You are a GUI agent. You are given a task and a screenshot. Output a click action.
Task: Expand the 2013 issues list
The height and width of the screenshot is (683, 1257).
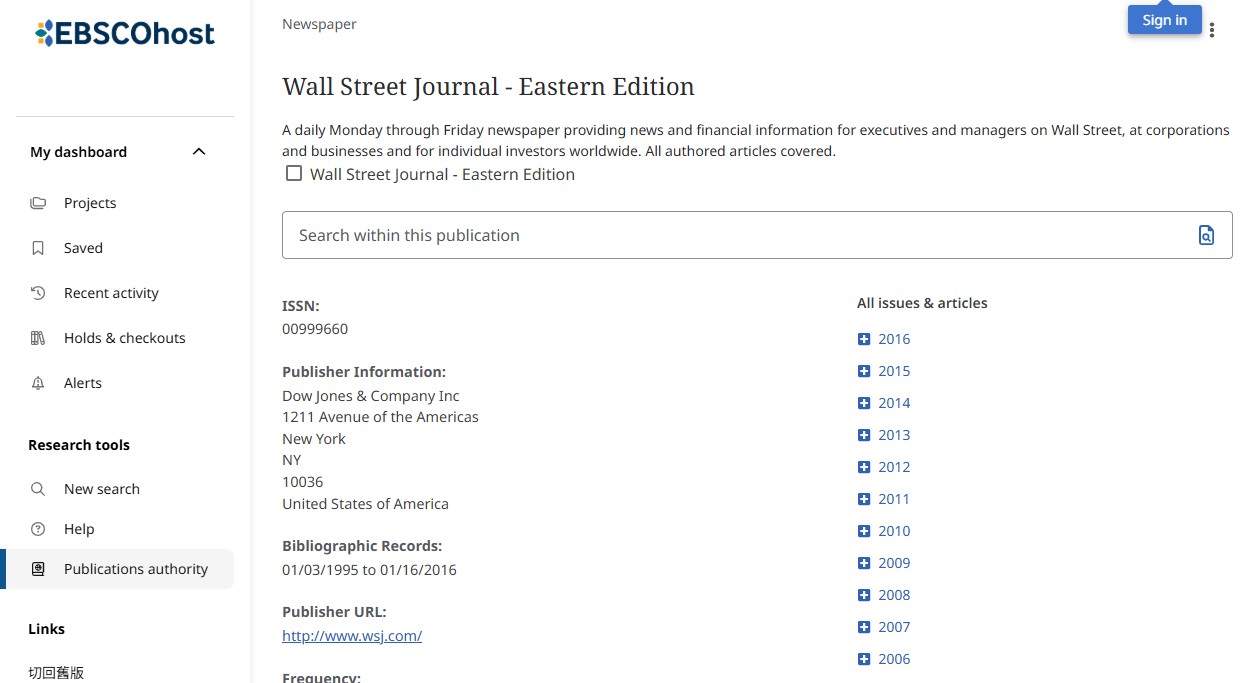click(864, 435)
